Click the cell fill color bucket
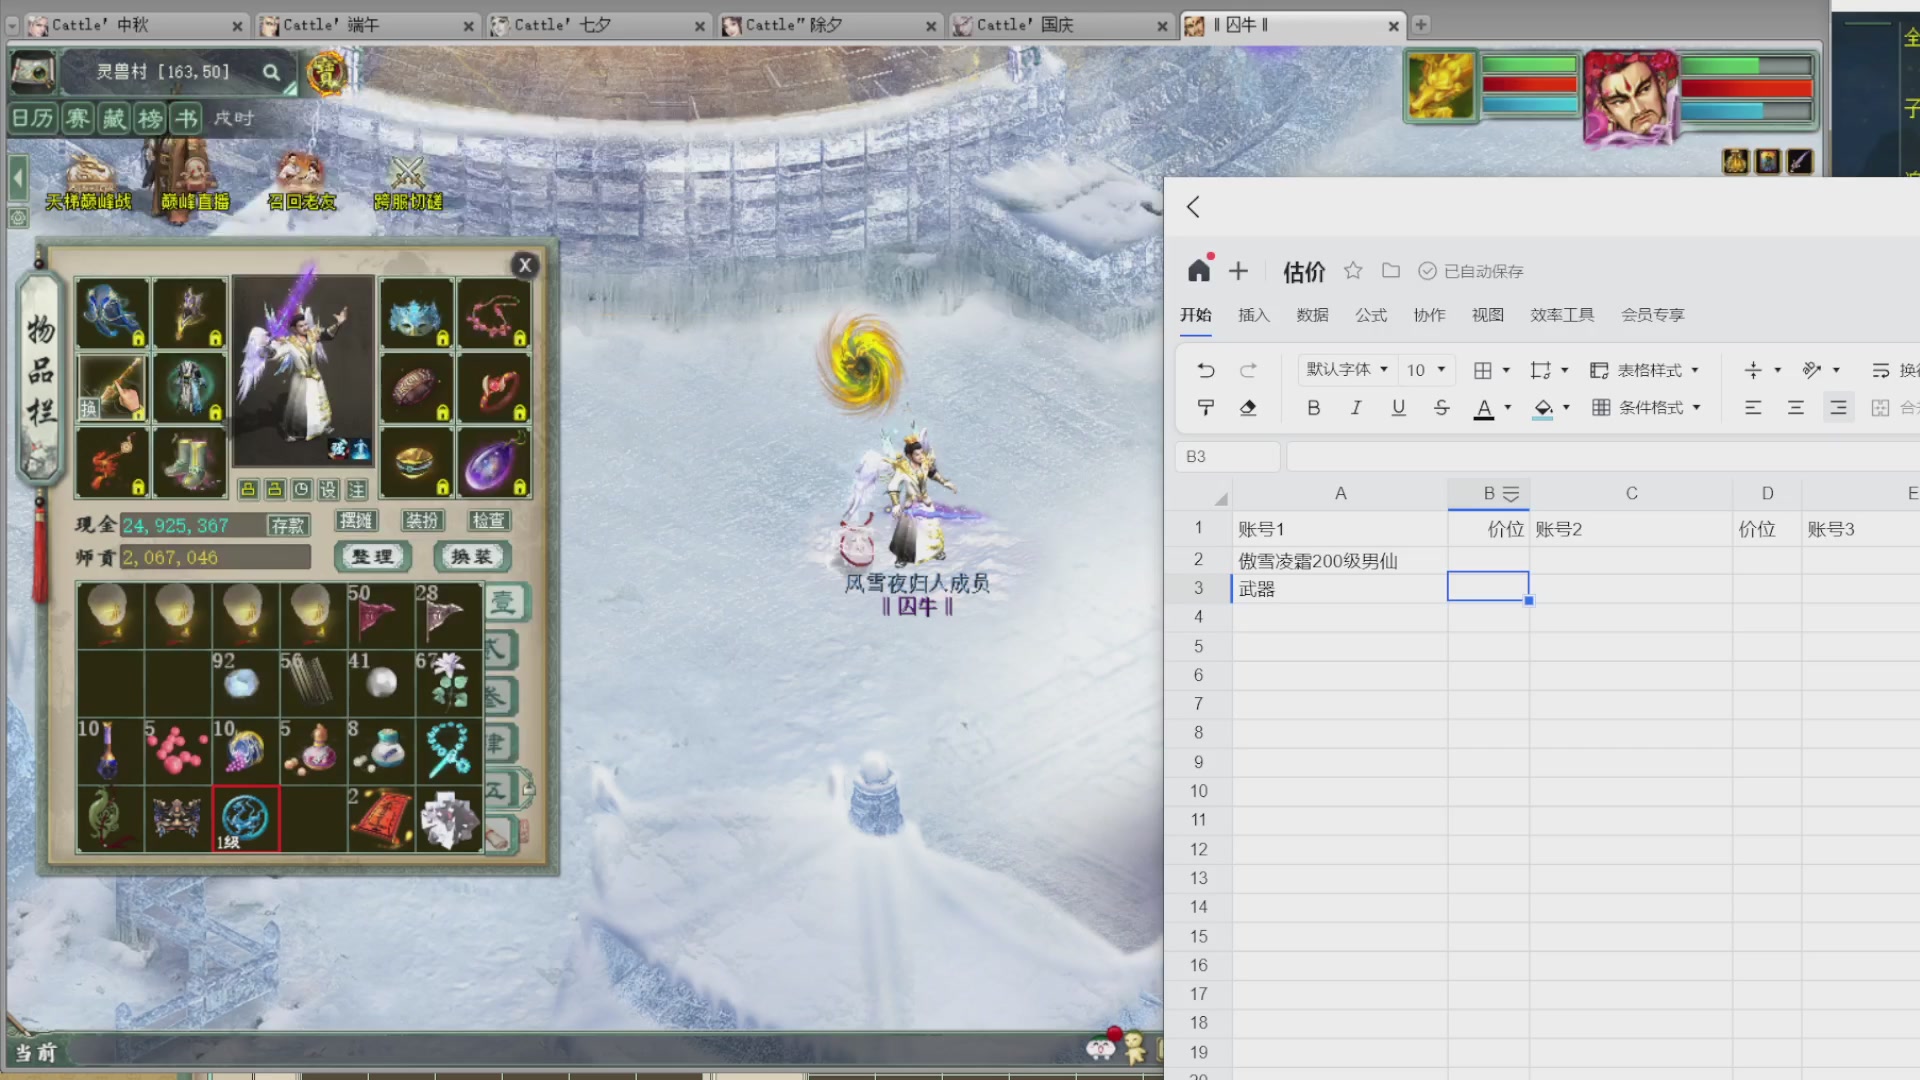The width and height of the screenshot is (1920, 1080). tap(1543, 407)
